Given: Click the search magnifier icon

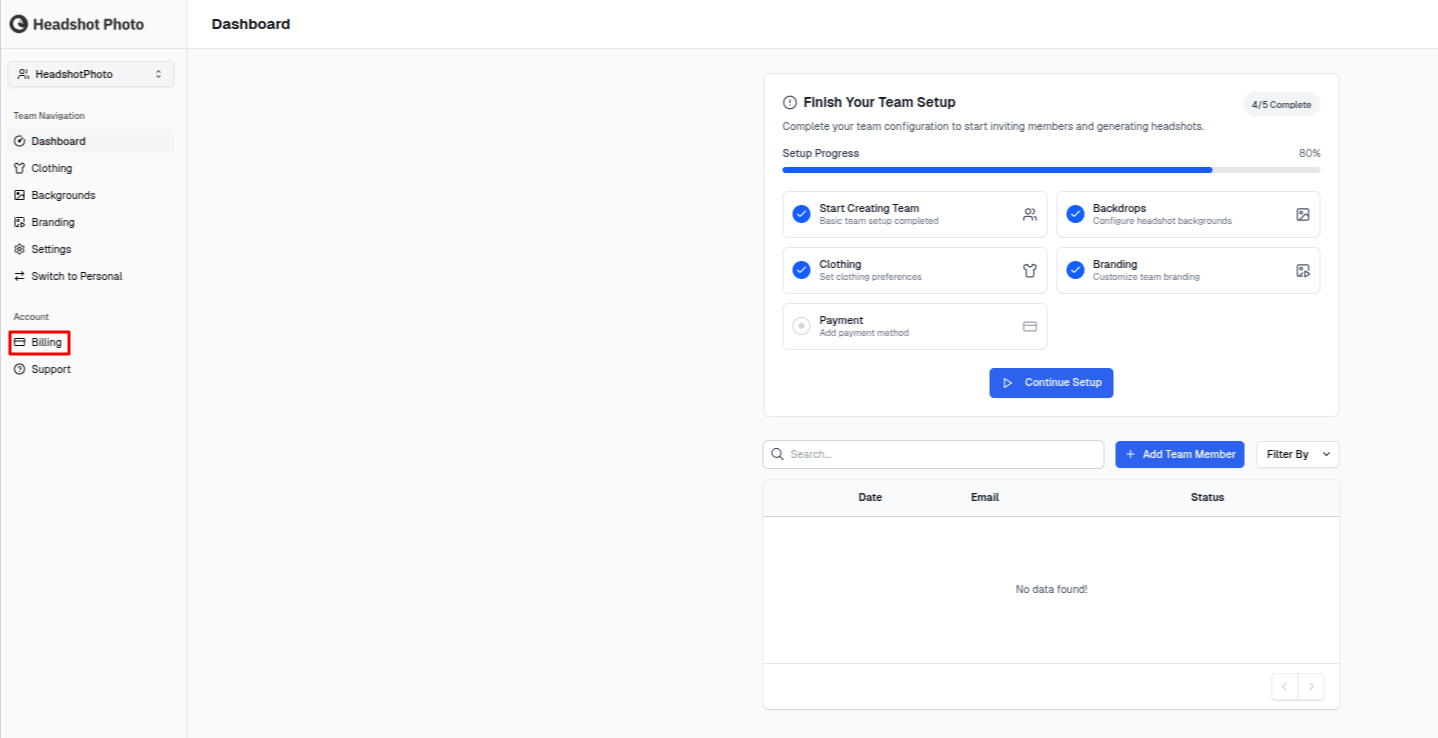Looking at the screenshot, I should (x=778, y=454).
